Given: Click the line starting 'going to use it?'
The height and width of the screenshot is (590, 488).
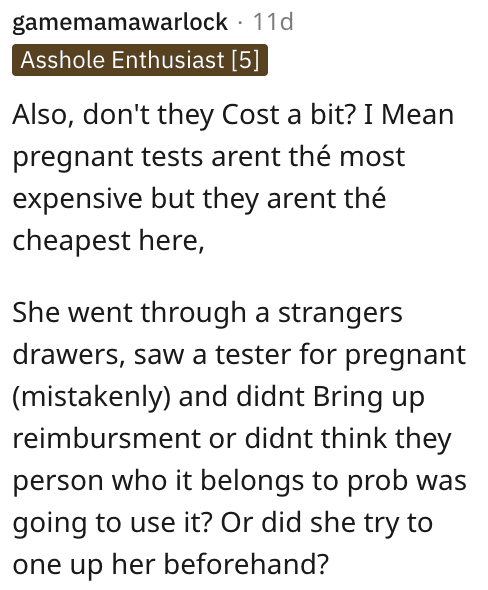Looking at the screenshot, I should (x=222, y=523).
